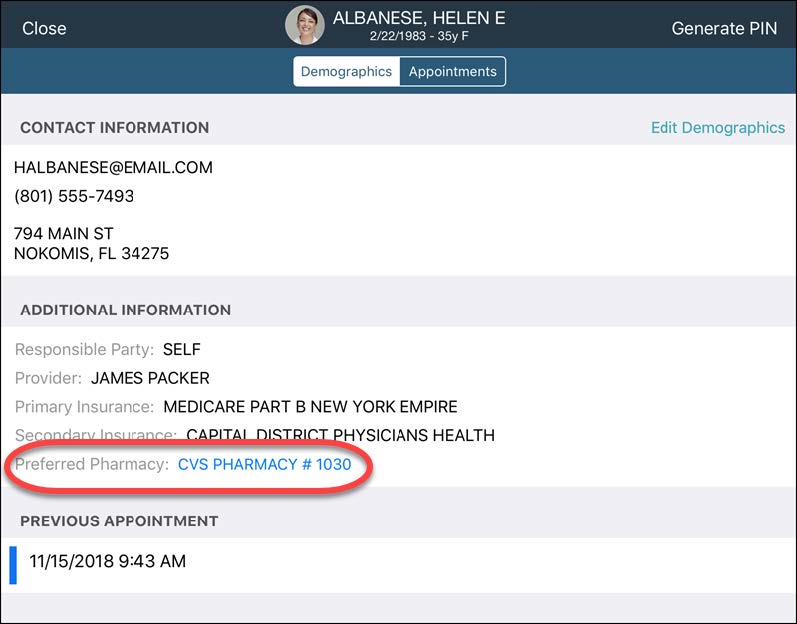Tap the NOKOMIS, FL 34275 line
797x624 pixels.
pos(91,254)
